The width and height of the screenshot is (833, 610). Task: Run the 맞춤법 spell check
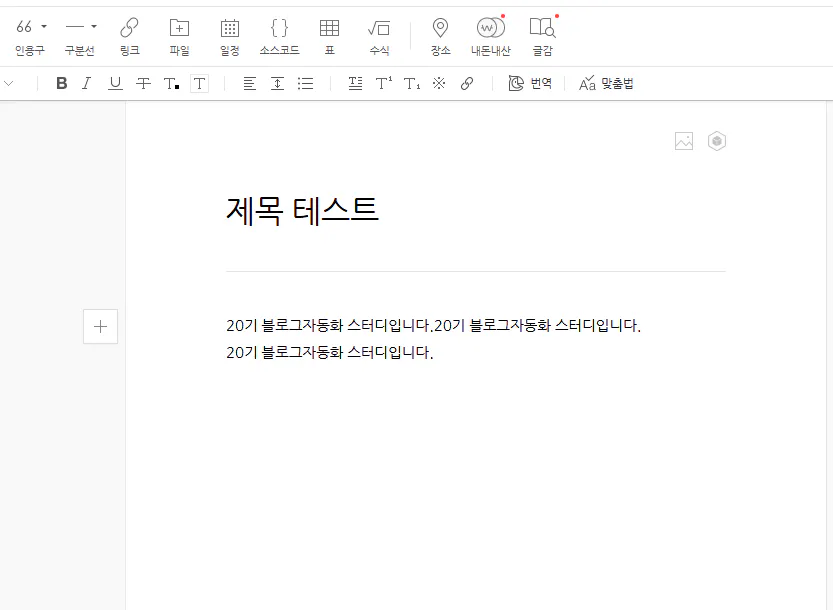(606, 83)
